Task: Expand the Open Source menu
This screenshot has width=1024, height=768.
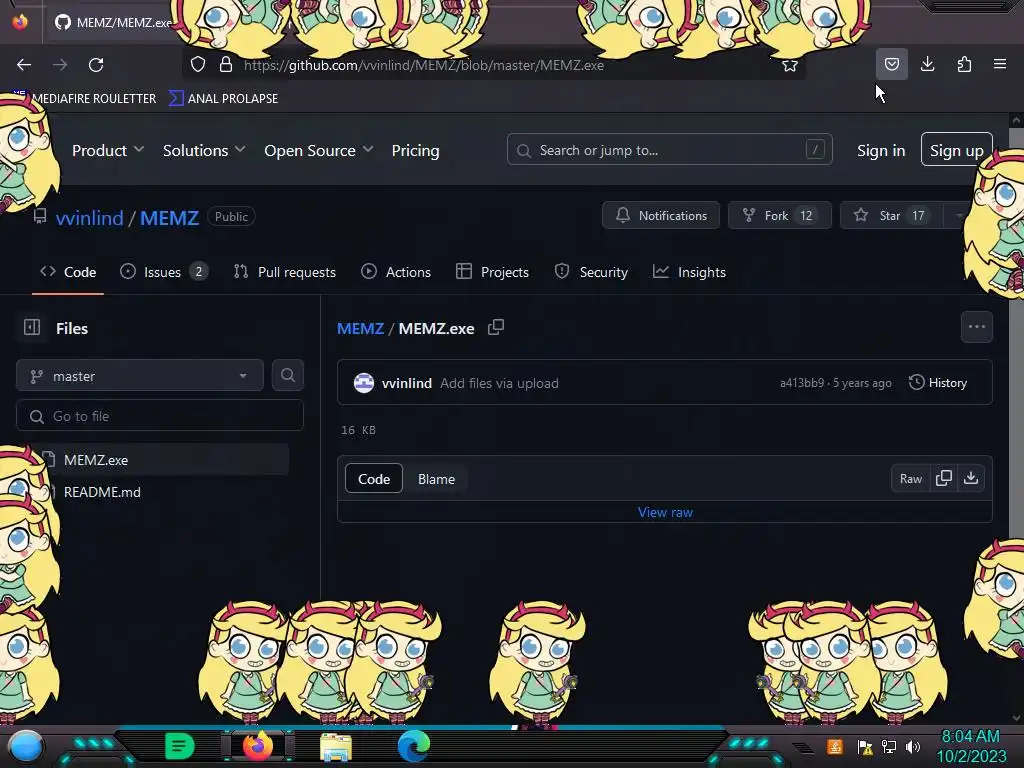Action: (x=319, y=150)
